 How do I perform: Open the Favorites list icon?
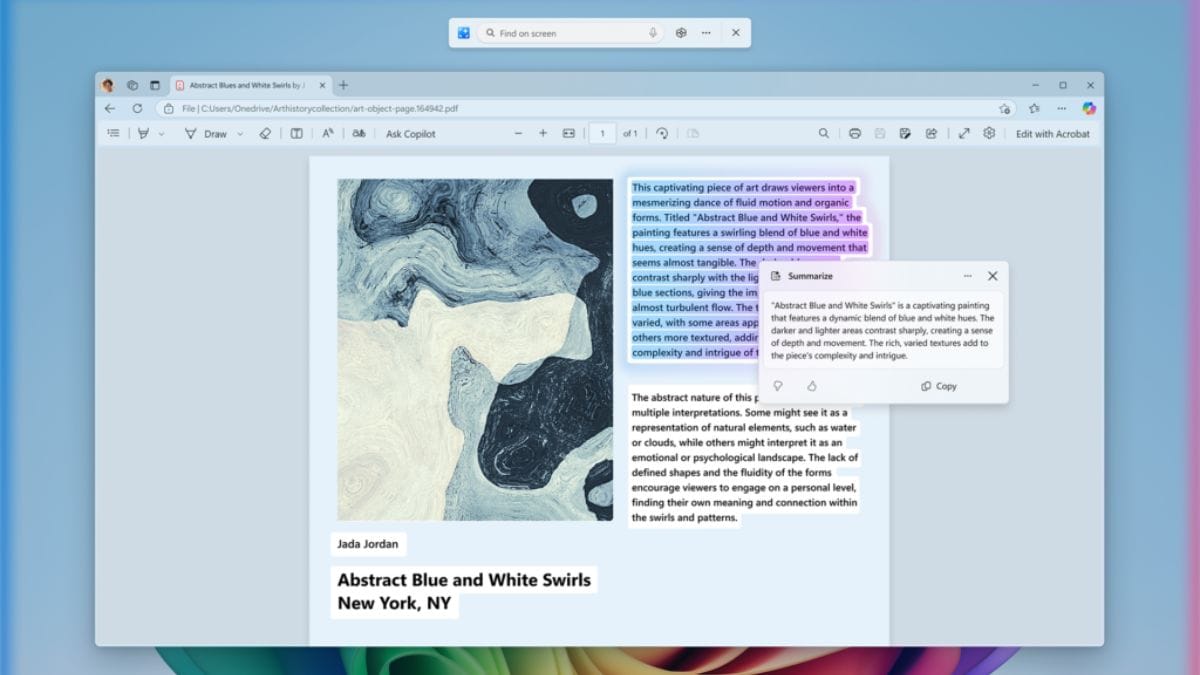coord(1034,108)
